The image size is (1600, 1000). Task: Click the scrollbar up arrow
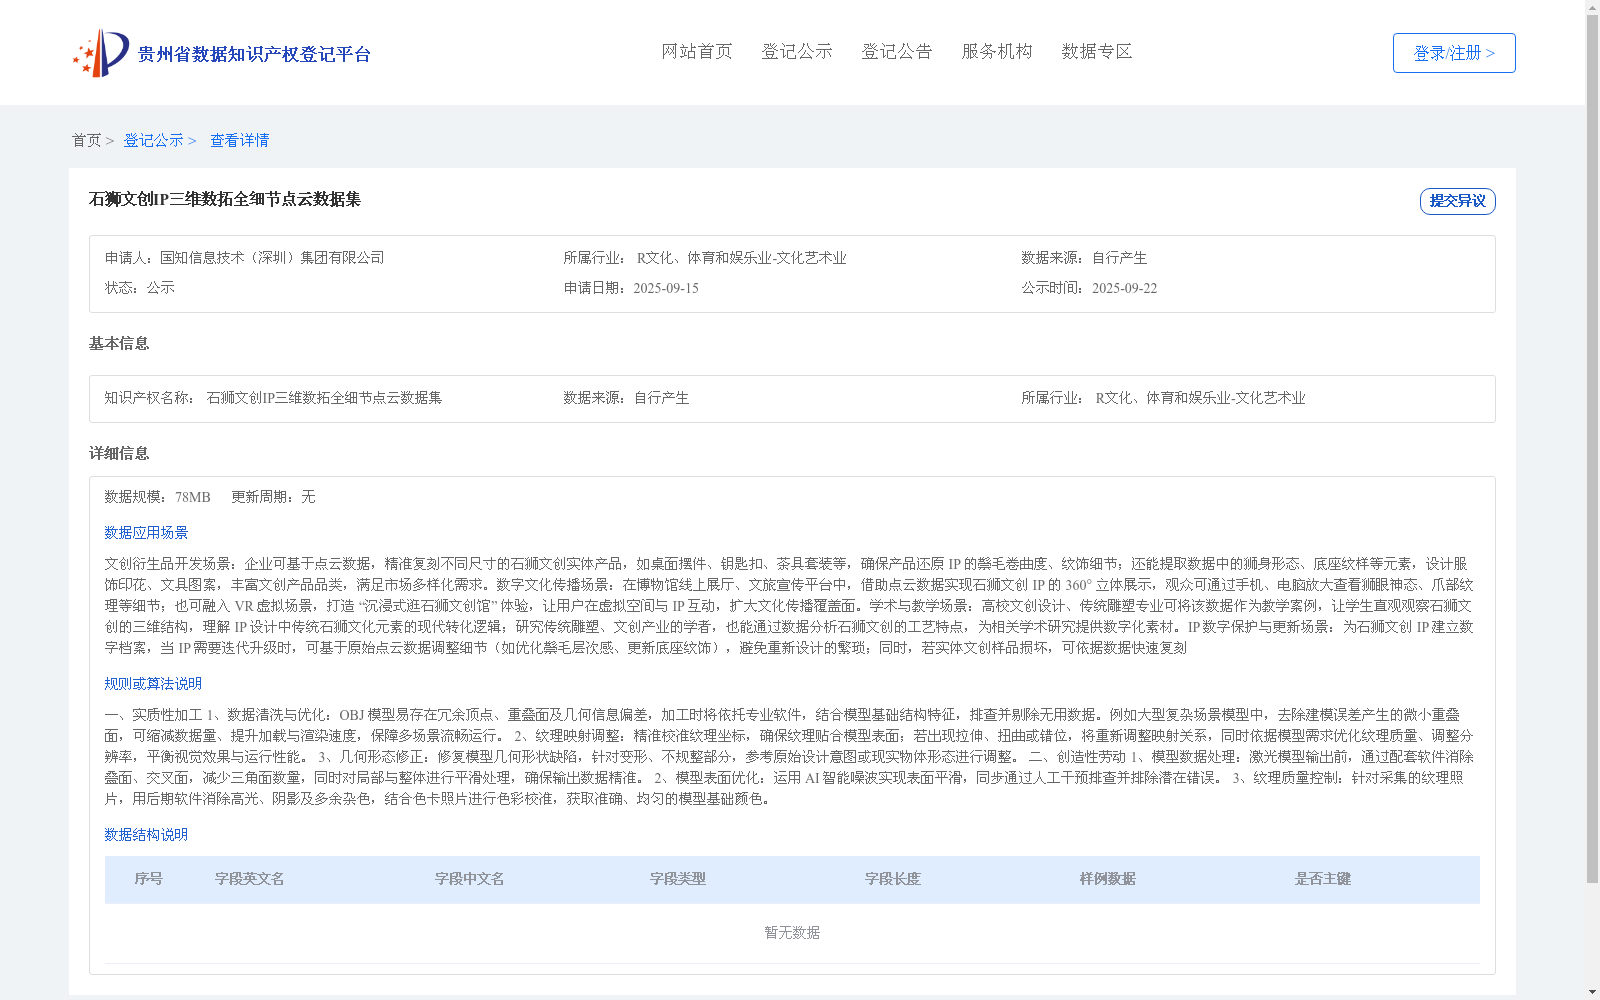[1593, 7]
